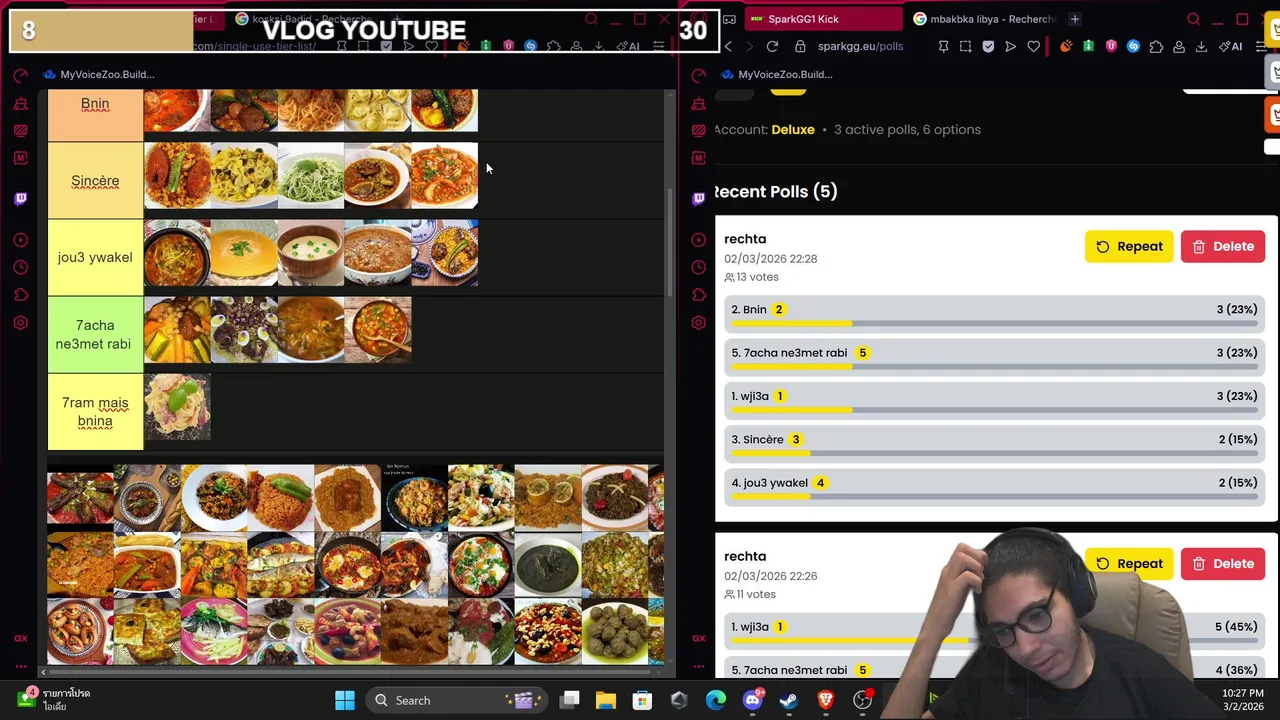Open Microsoft Store from the taskbar
This screenshot has height=720, width=1280.
(x=642, y=700)
